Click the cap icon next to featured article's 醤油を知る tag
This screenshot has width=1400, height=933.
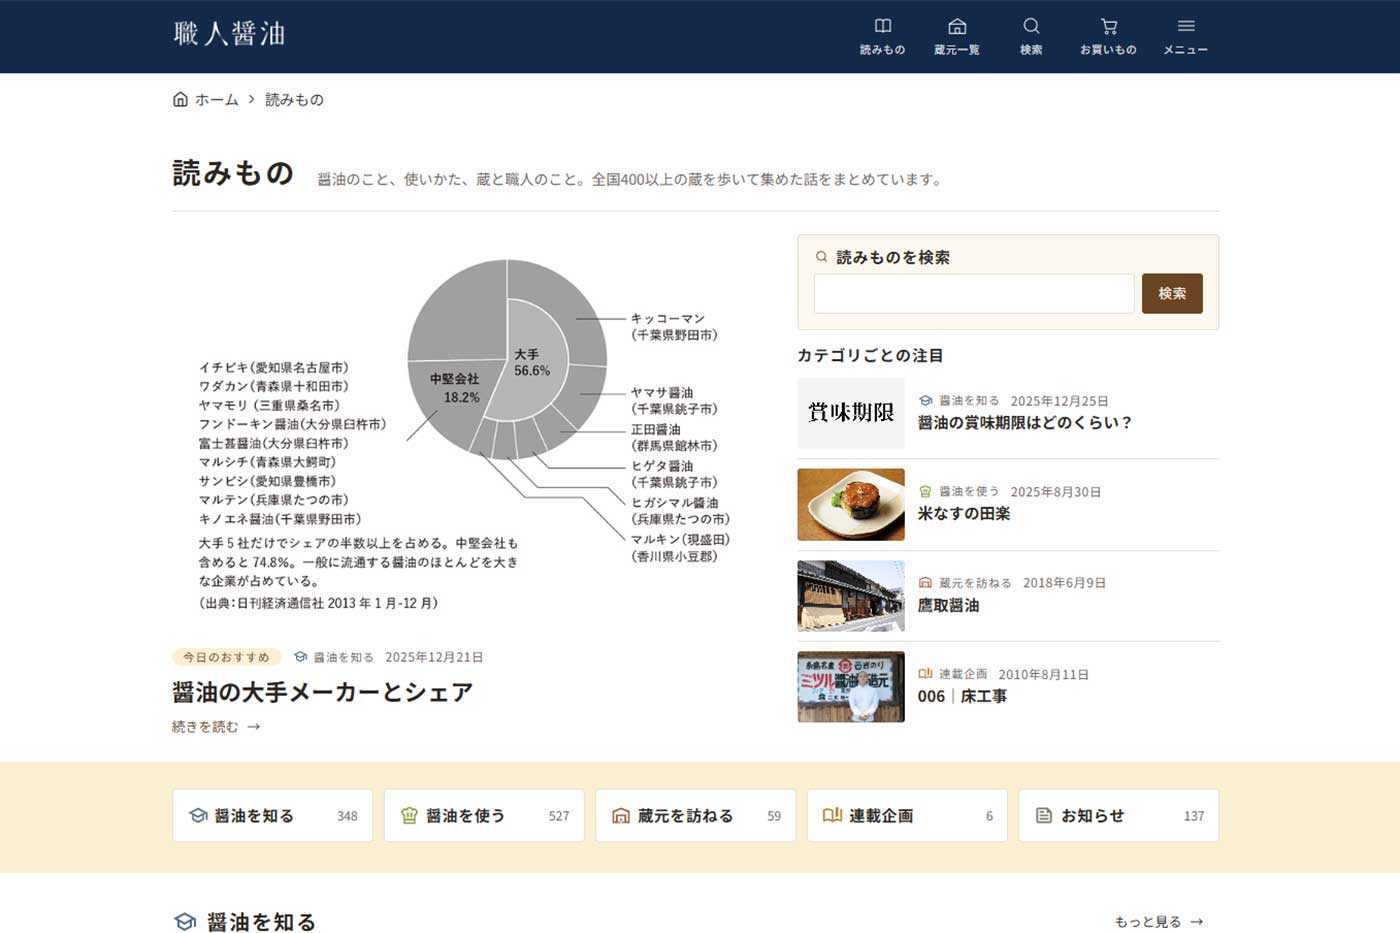300,657
